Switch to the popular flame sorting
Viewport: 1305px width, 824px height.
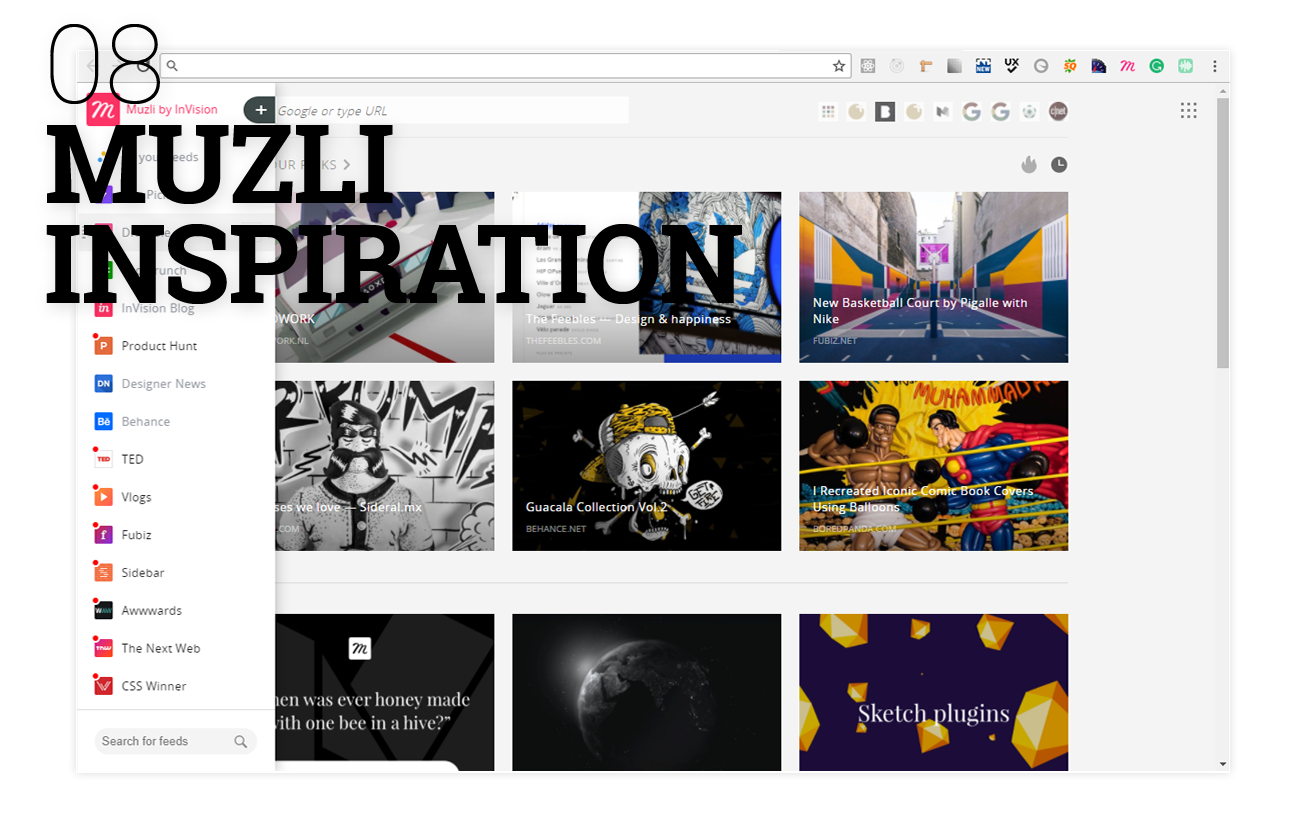tap(1029, 165)
